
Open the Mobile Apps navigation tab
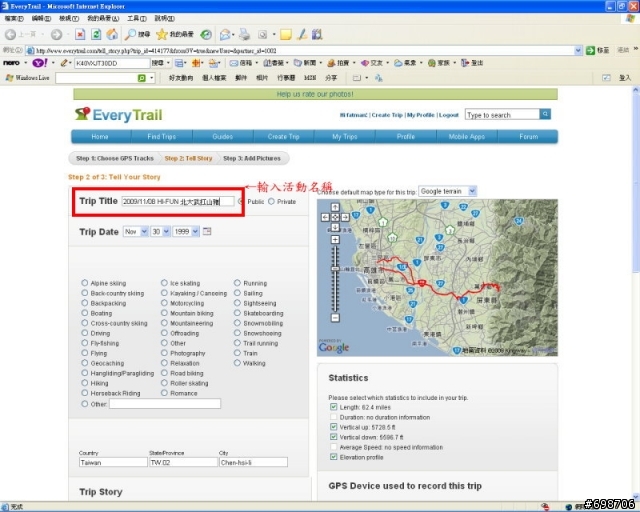pos(467,137)
